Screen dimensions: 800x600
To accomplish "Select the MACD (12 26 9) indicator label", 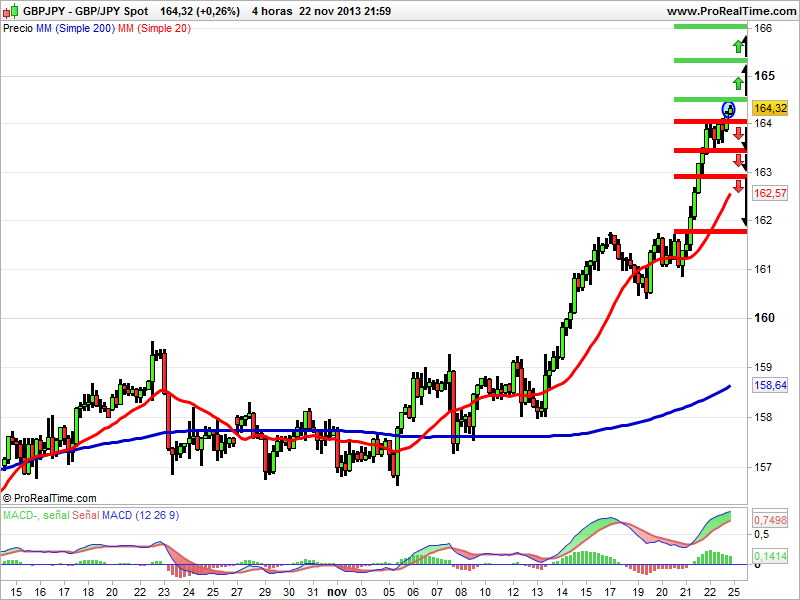I will 141,515.
